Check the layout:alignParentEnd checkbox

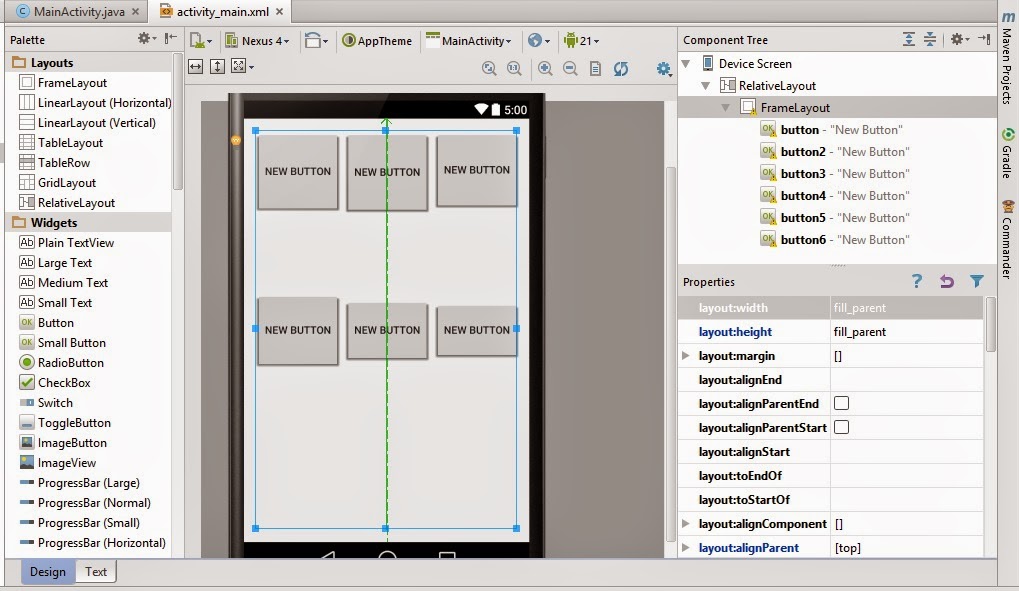click(x=843, y=403)
